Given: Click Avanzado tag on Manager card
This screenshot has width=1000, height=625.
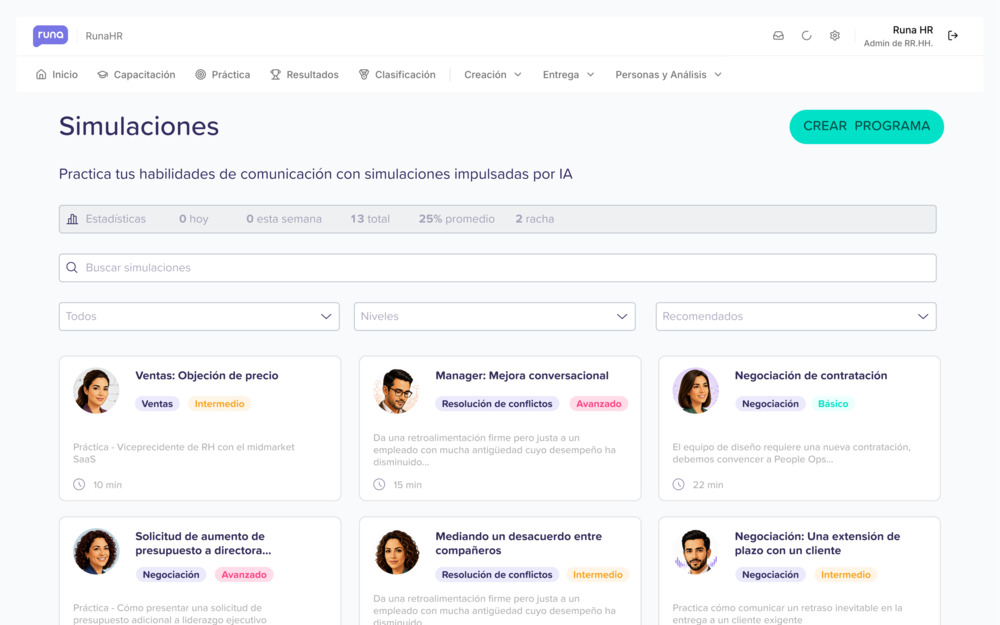Looking at the screenshot, I should (x=599, y=404).
